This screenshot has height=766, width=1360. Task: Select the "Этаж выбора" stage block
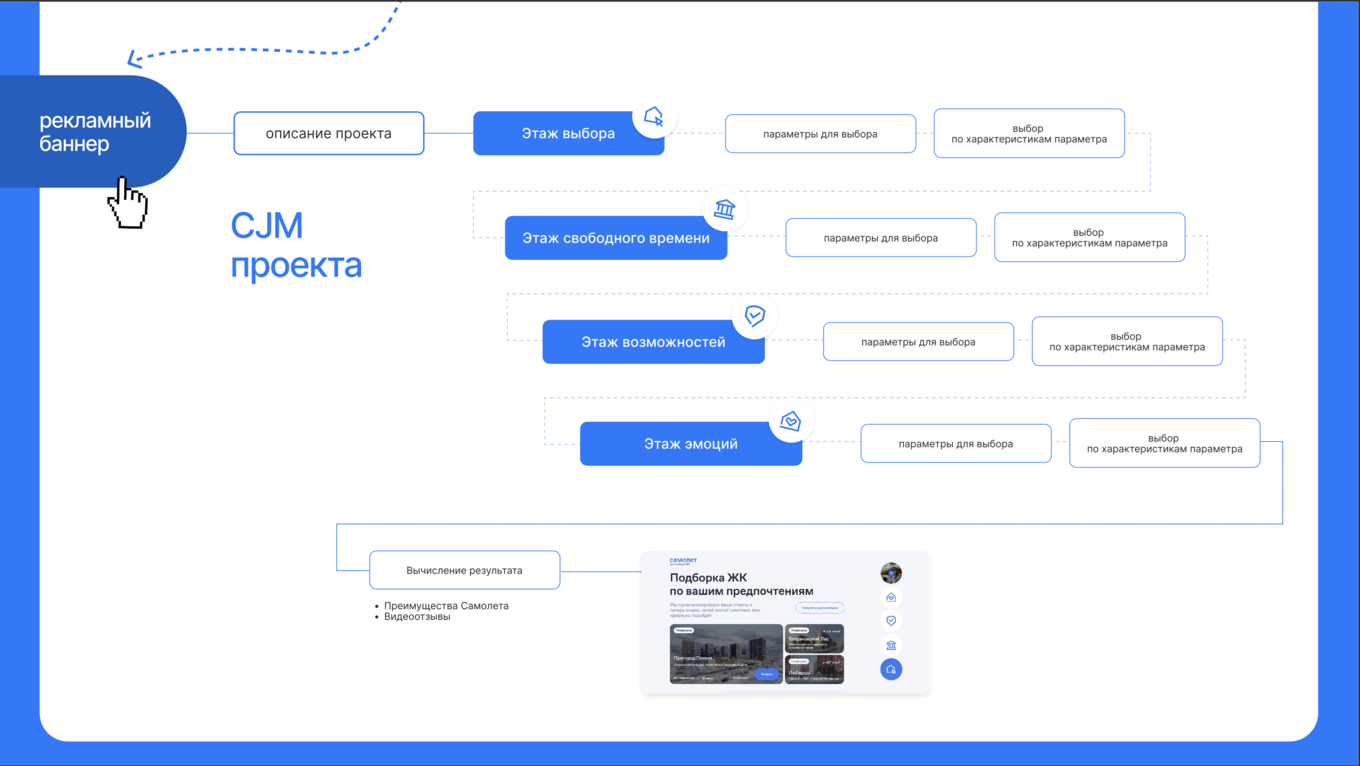pyautogui.click(x=568, y=133)
